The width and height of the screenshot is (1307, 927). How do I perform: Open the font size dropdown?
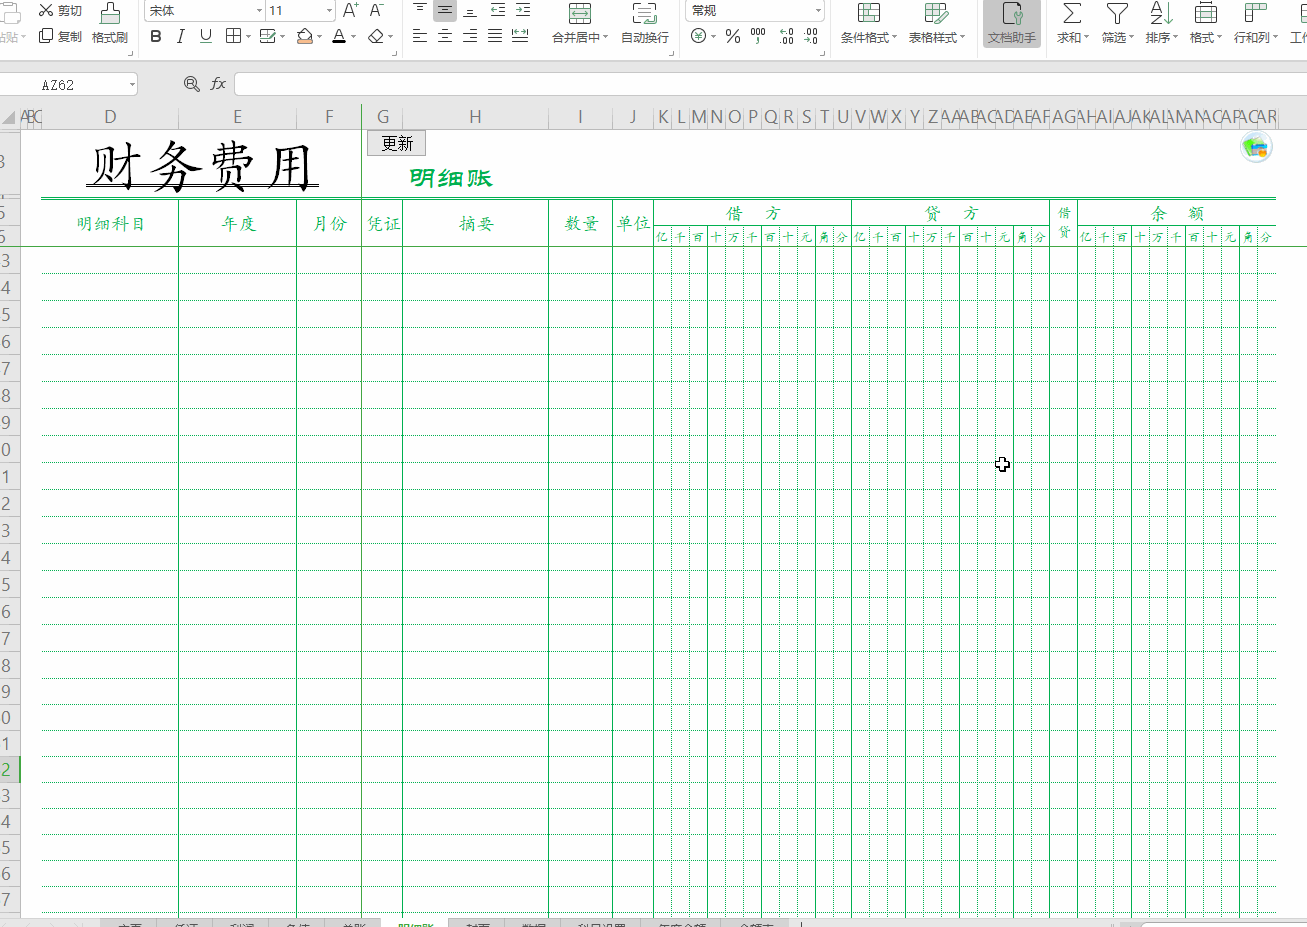point(330,10)
